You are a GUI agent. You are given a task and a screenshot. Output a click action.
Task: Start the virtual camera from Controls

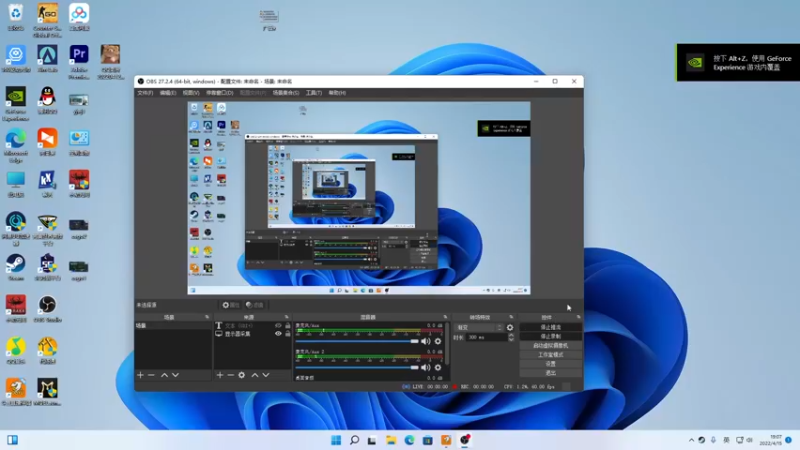coord(551,345)
